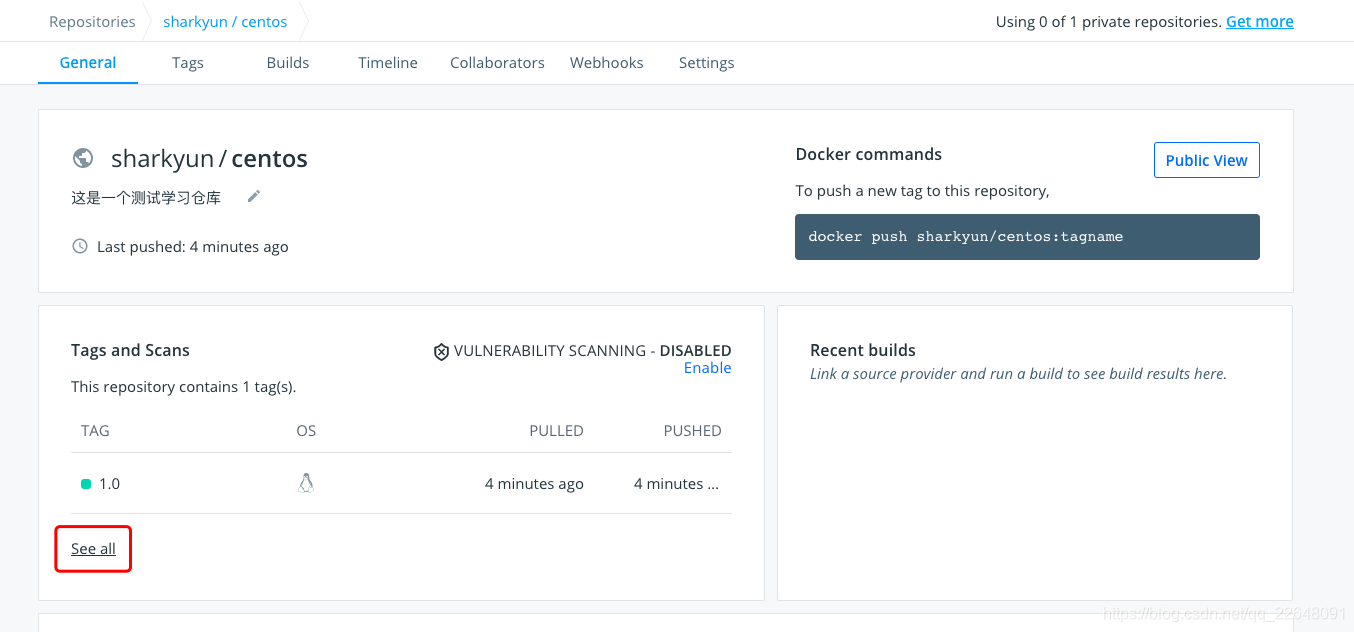Click the globe public repository icon

pos(83,158)
